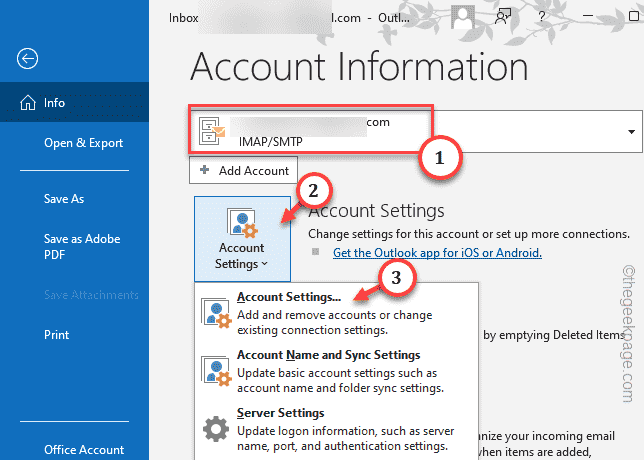Choose Save as Adobe PDF
644x460 pixels.
(x=82, y=246)
